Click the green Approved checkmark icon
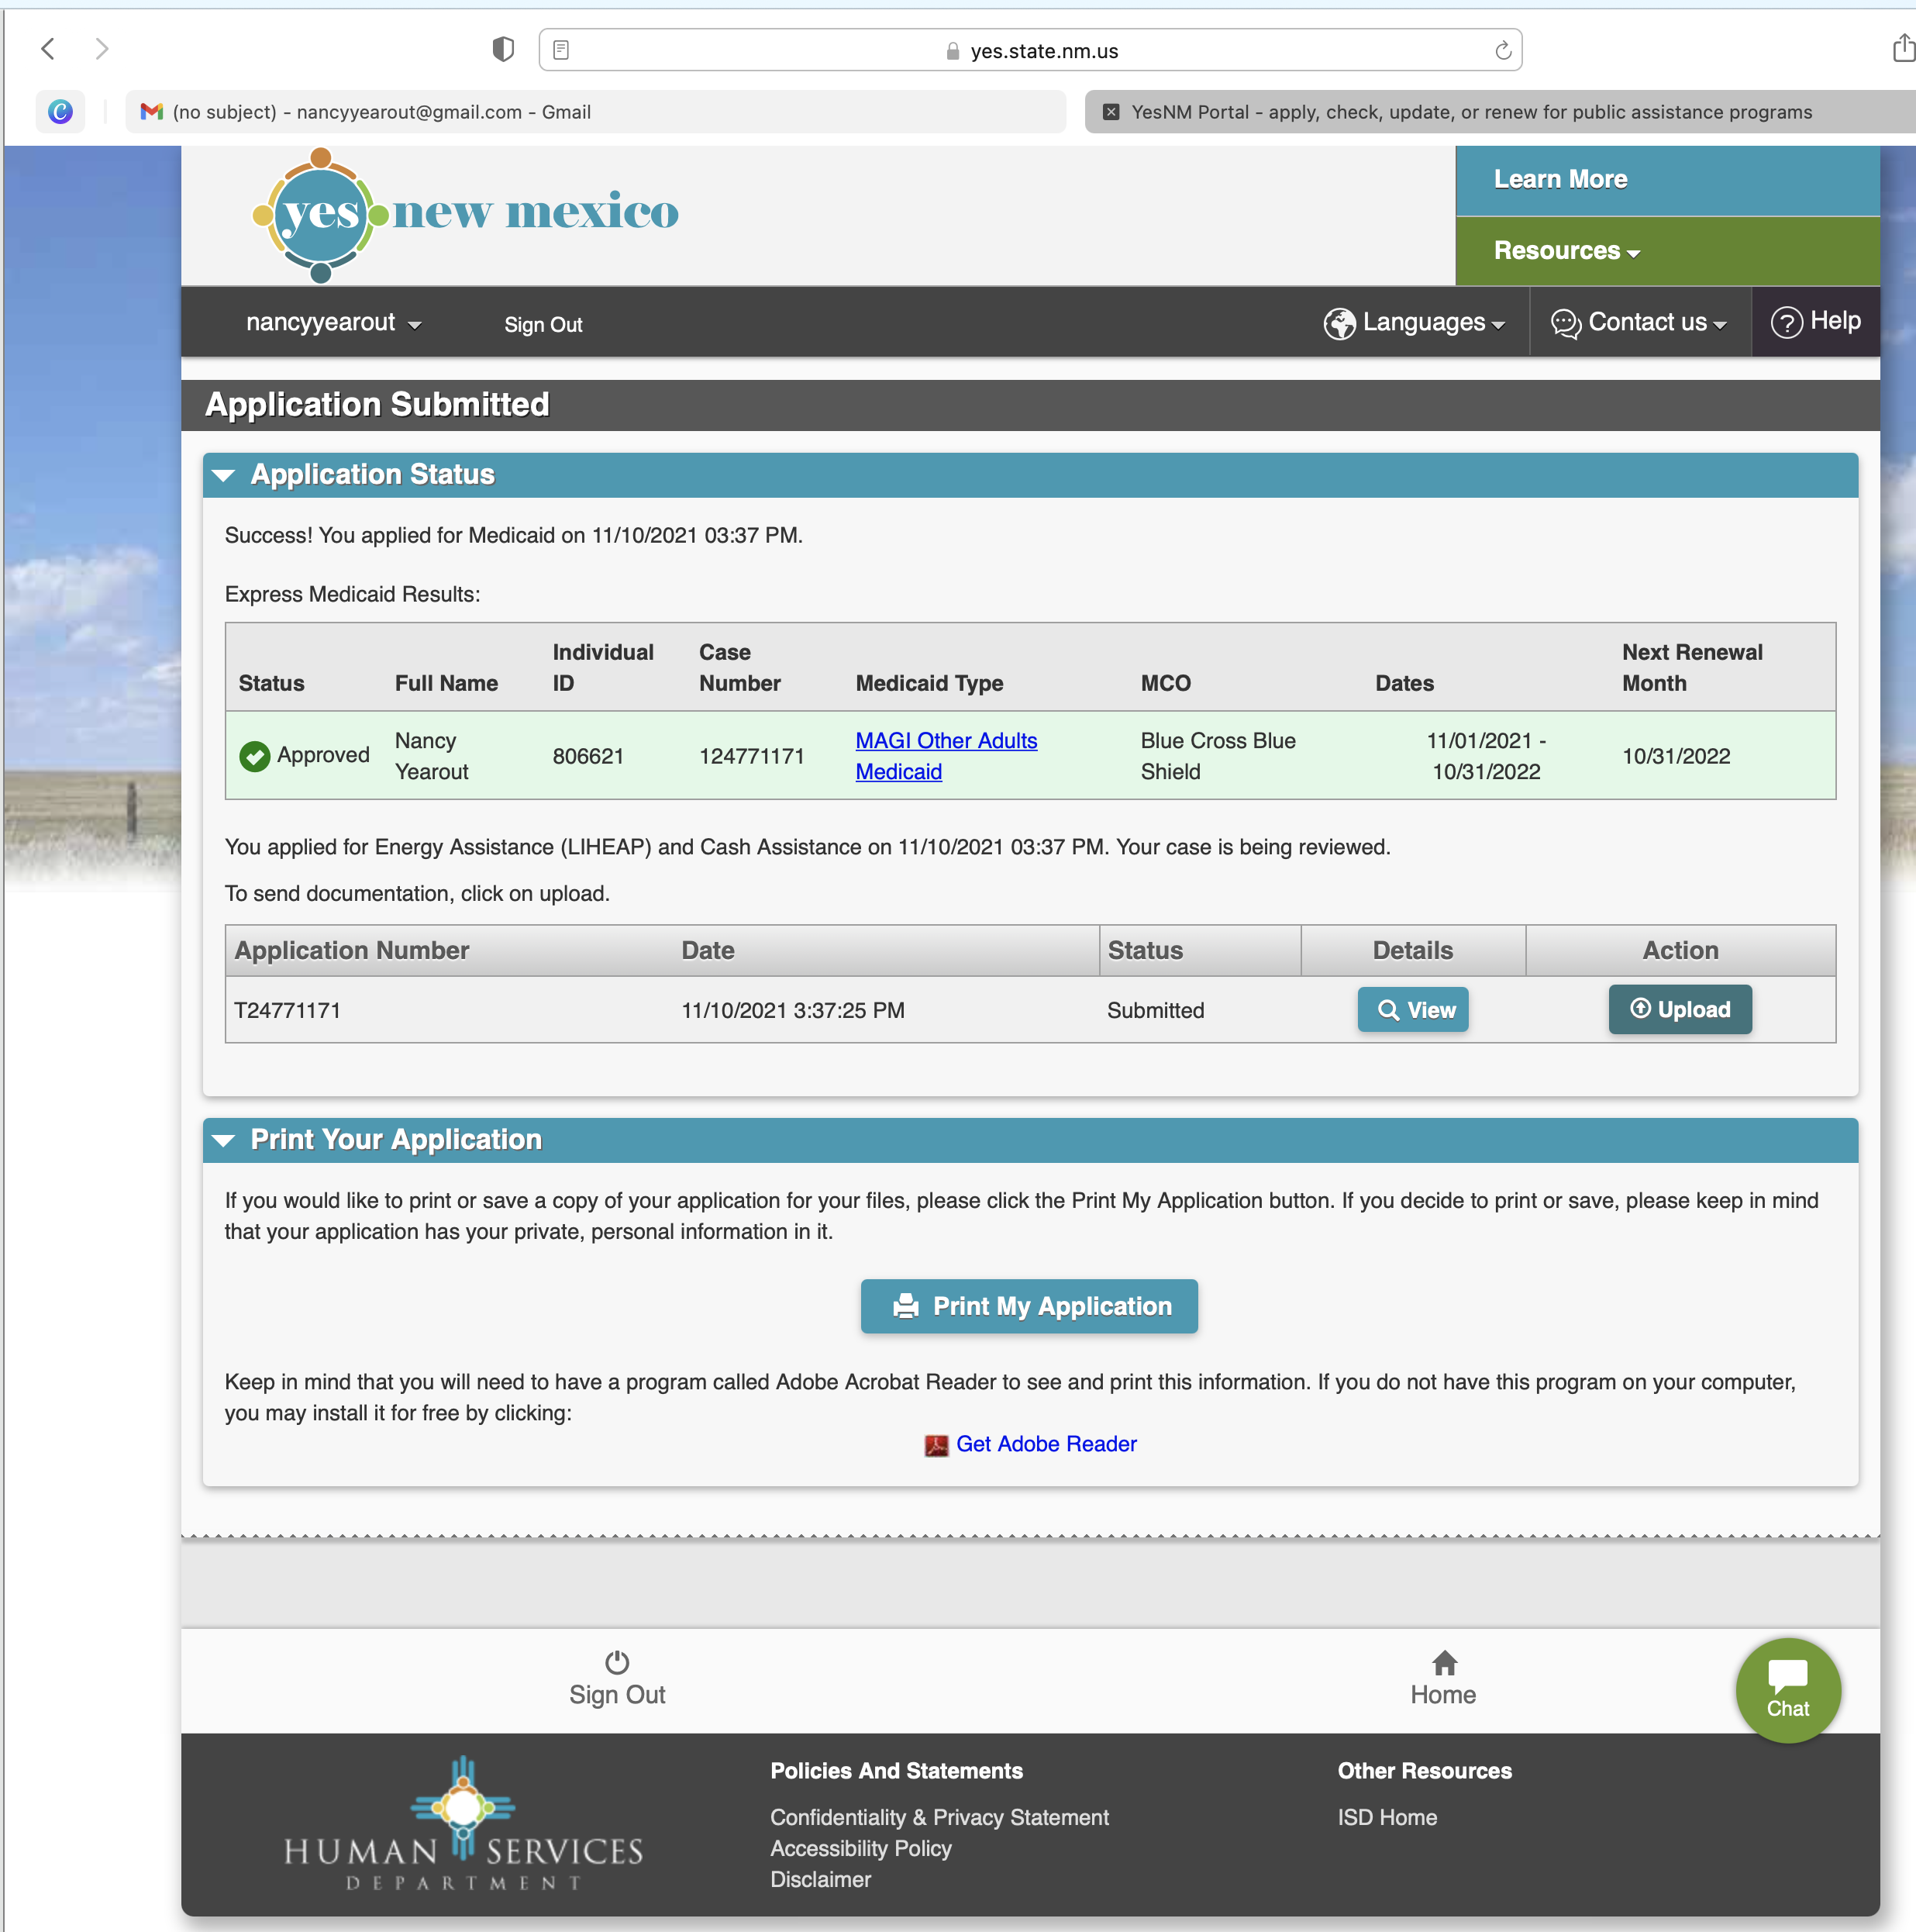 (x=255, y=756)
